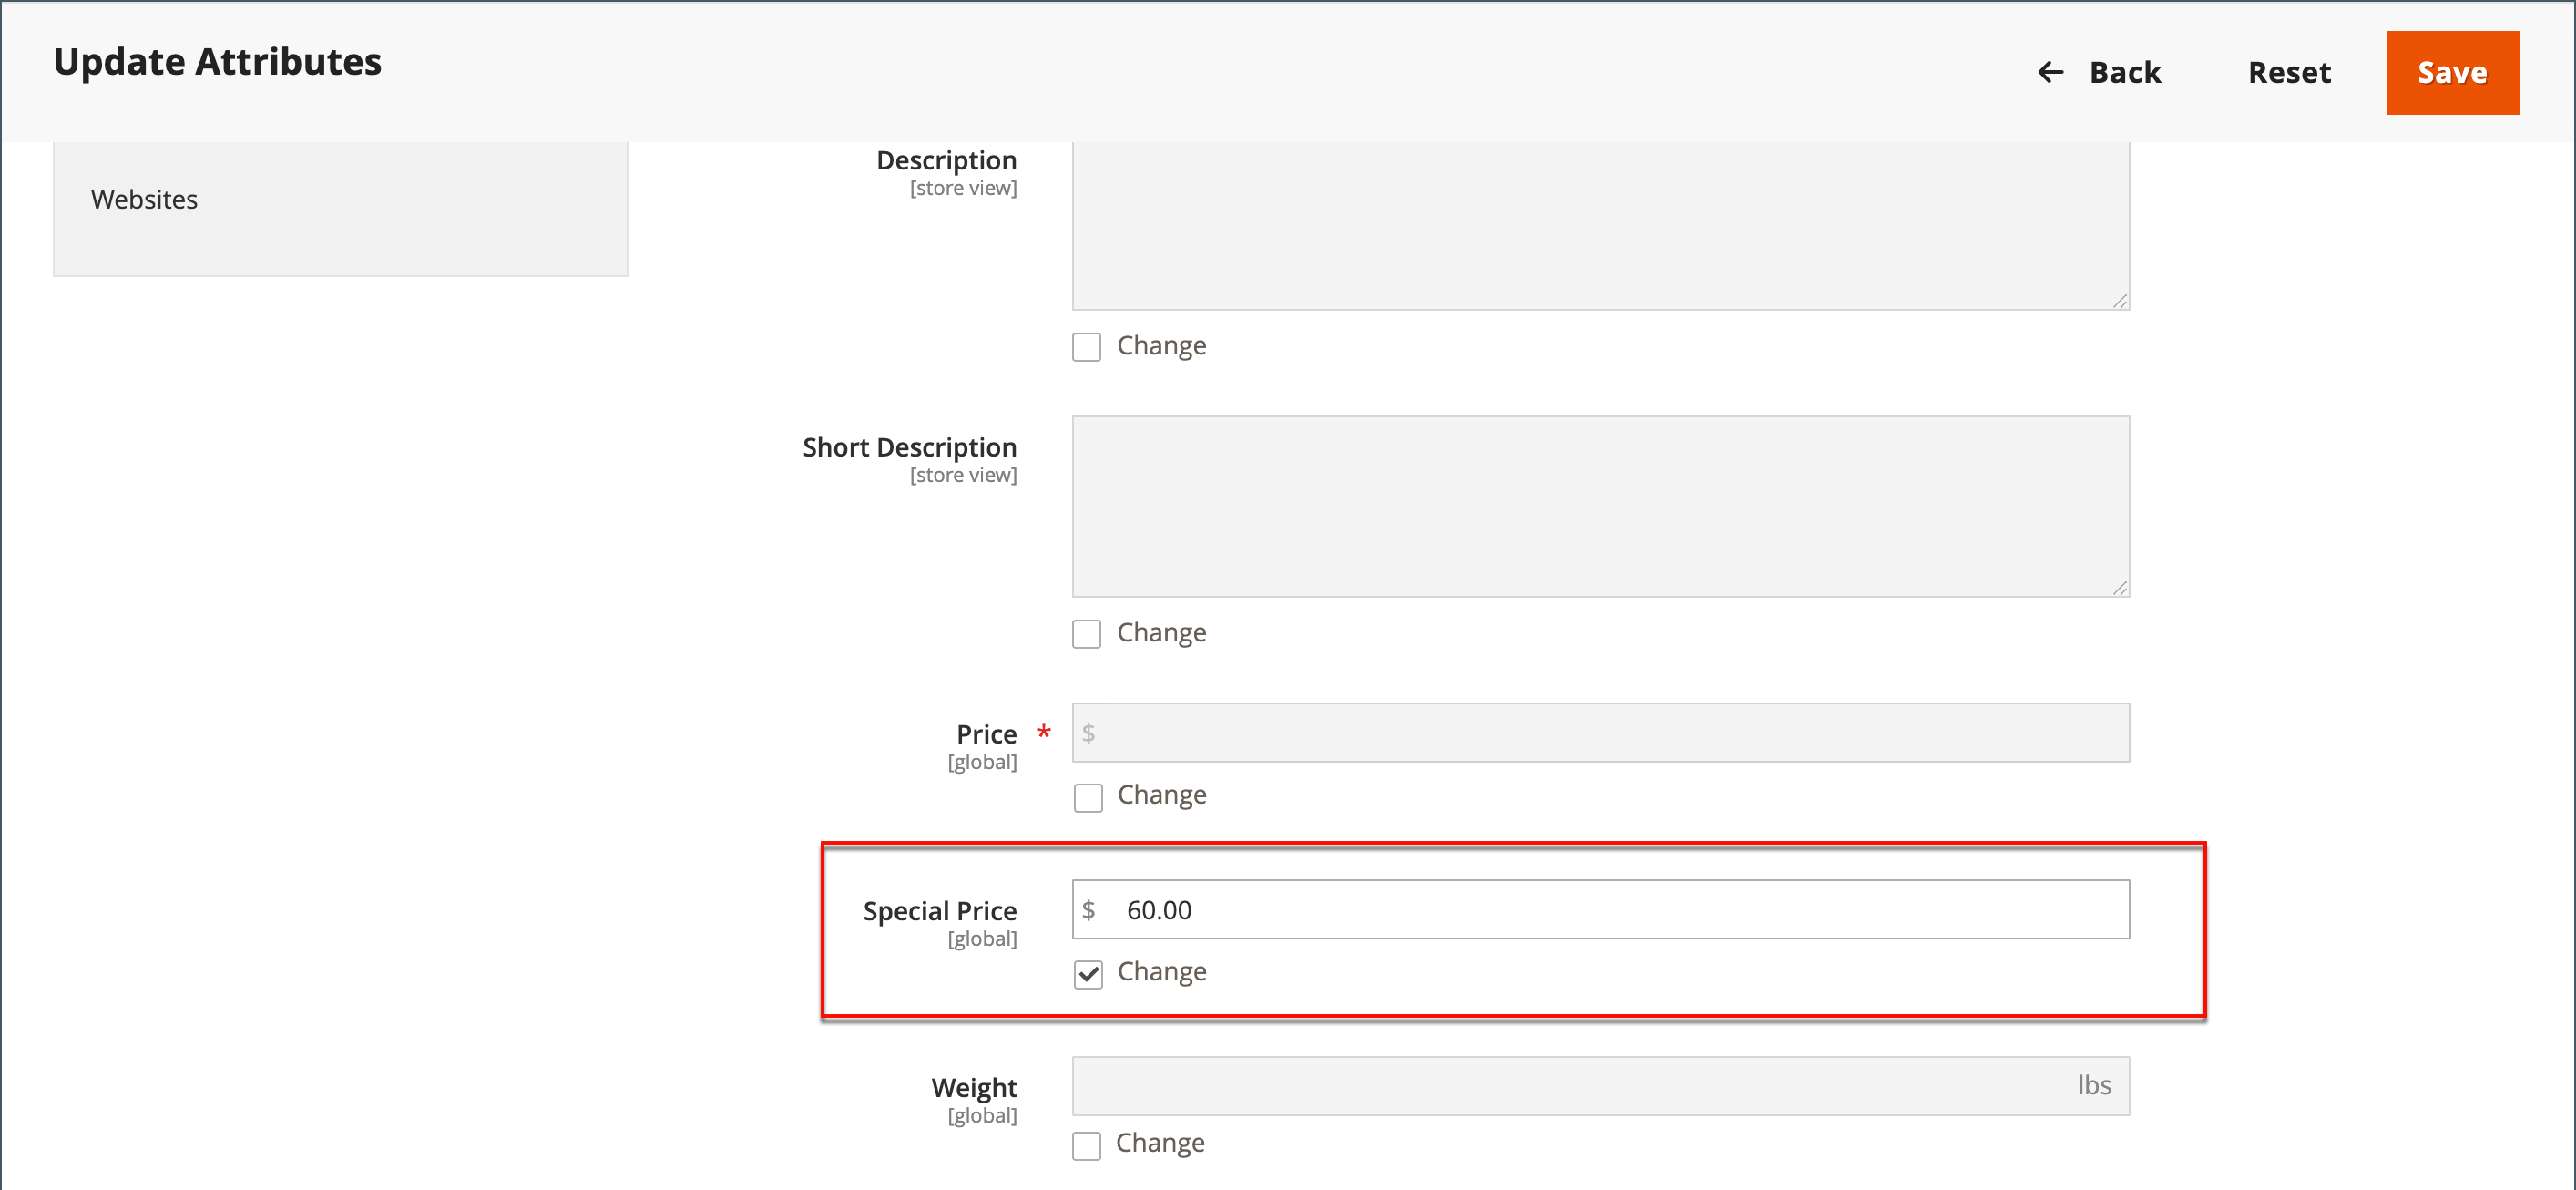Screen dimensions: 2576x1190
Task: Click the Description text area
Action: pyautogui.click(x=1600, y=225)
